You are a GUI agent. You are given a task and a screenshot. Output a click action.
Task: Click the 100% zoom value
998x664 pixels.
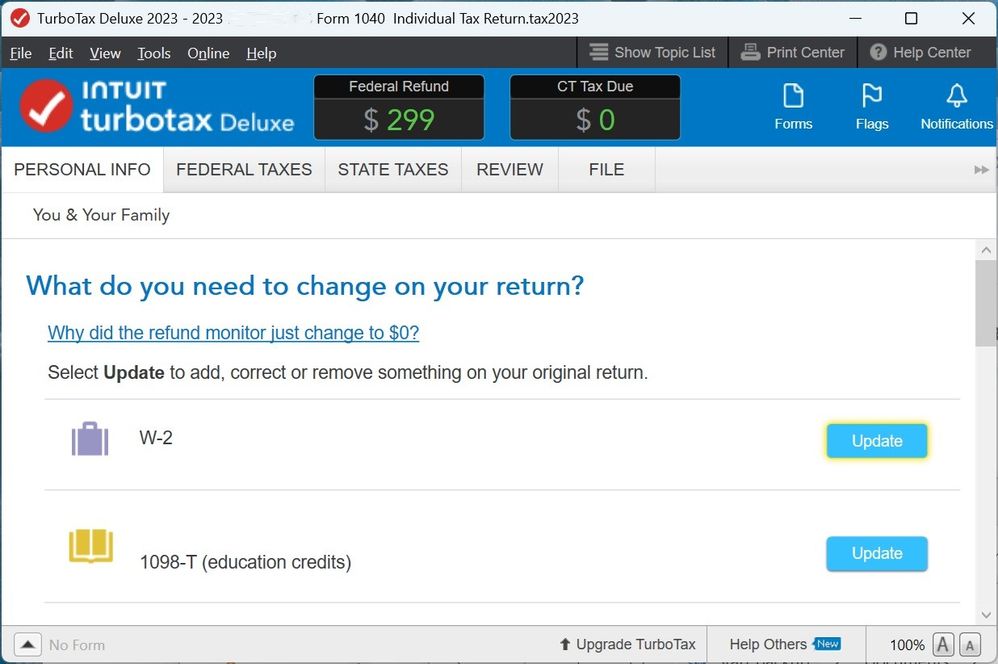tap(907, 645)
